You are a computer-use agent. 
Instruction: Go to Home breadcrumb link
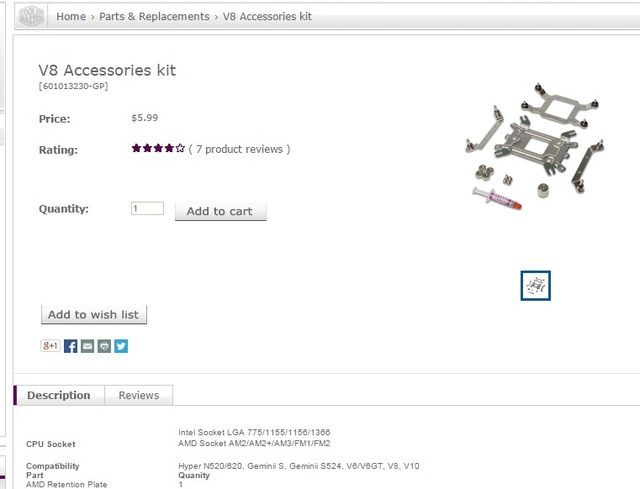pos(71,17)
